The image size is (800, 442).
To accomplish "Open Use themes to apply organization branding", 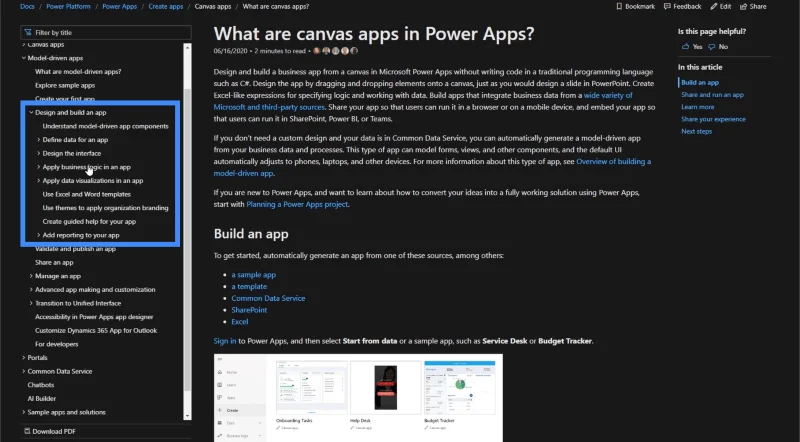I will click(x=106, y=208).
